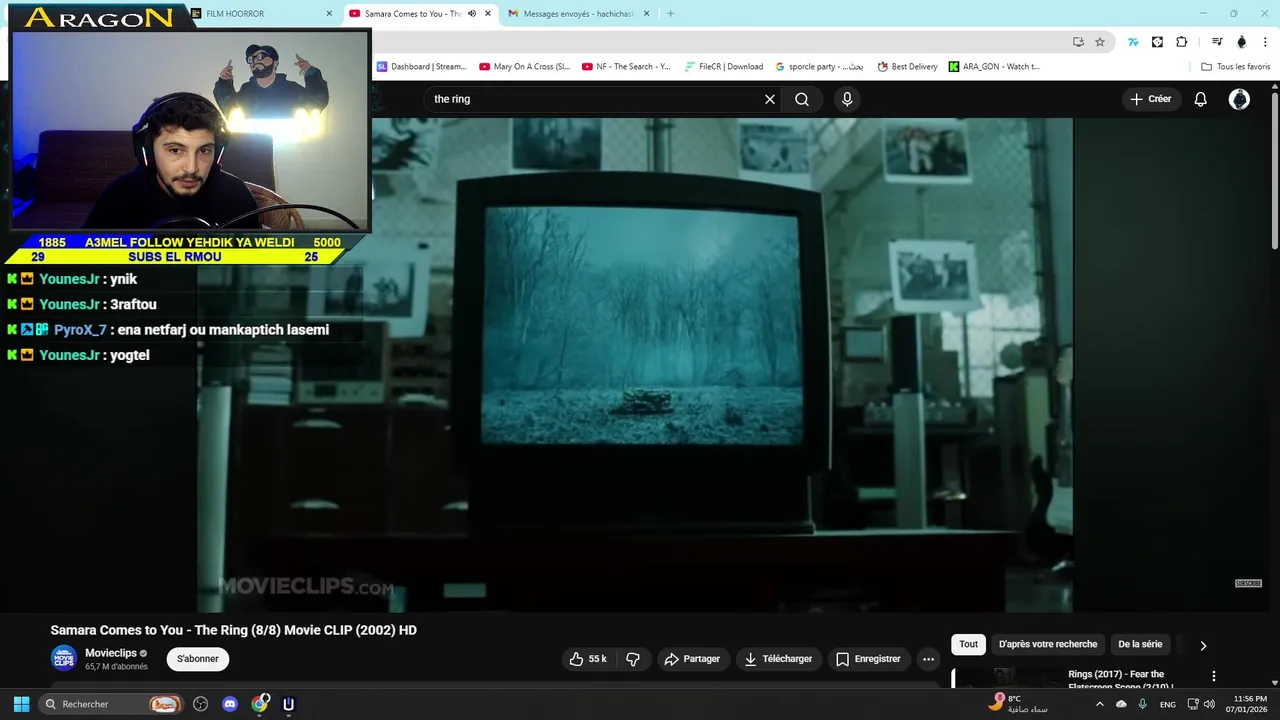Open the Chrome profile icon
1280x720 pixels.
(x=1242, y=42)
